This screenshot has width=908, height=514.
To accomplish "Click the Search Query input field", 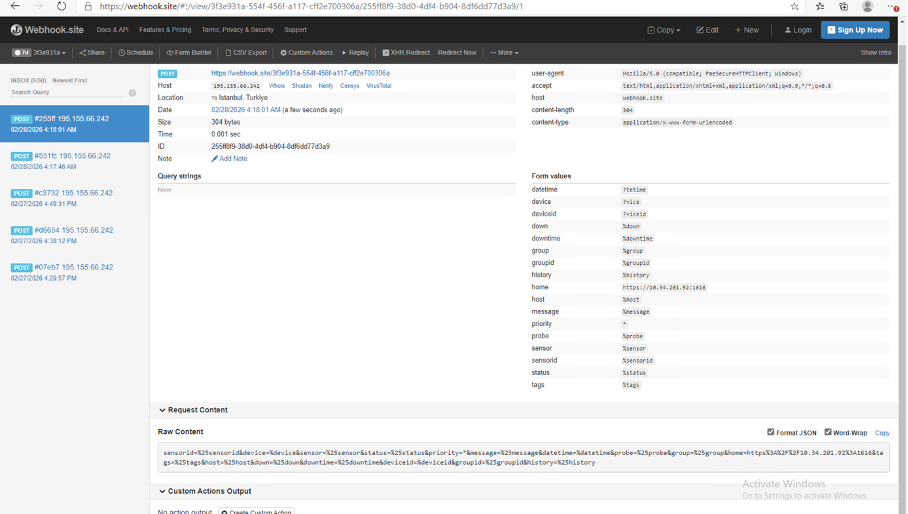I will pyautogui.click(x=67, y=92).
